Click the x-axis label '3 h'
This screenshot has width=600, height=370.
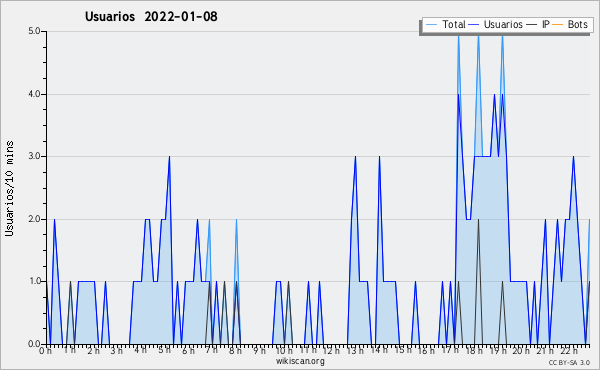coord(117,350)
